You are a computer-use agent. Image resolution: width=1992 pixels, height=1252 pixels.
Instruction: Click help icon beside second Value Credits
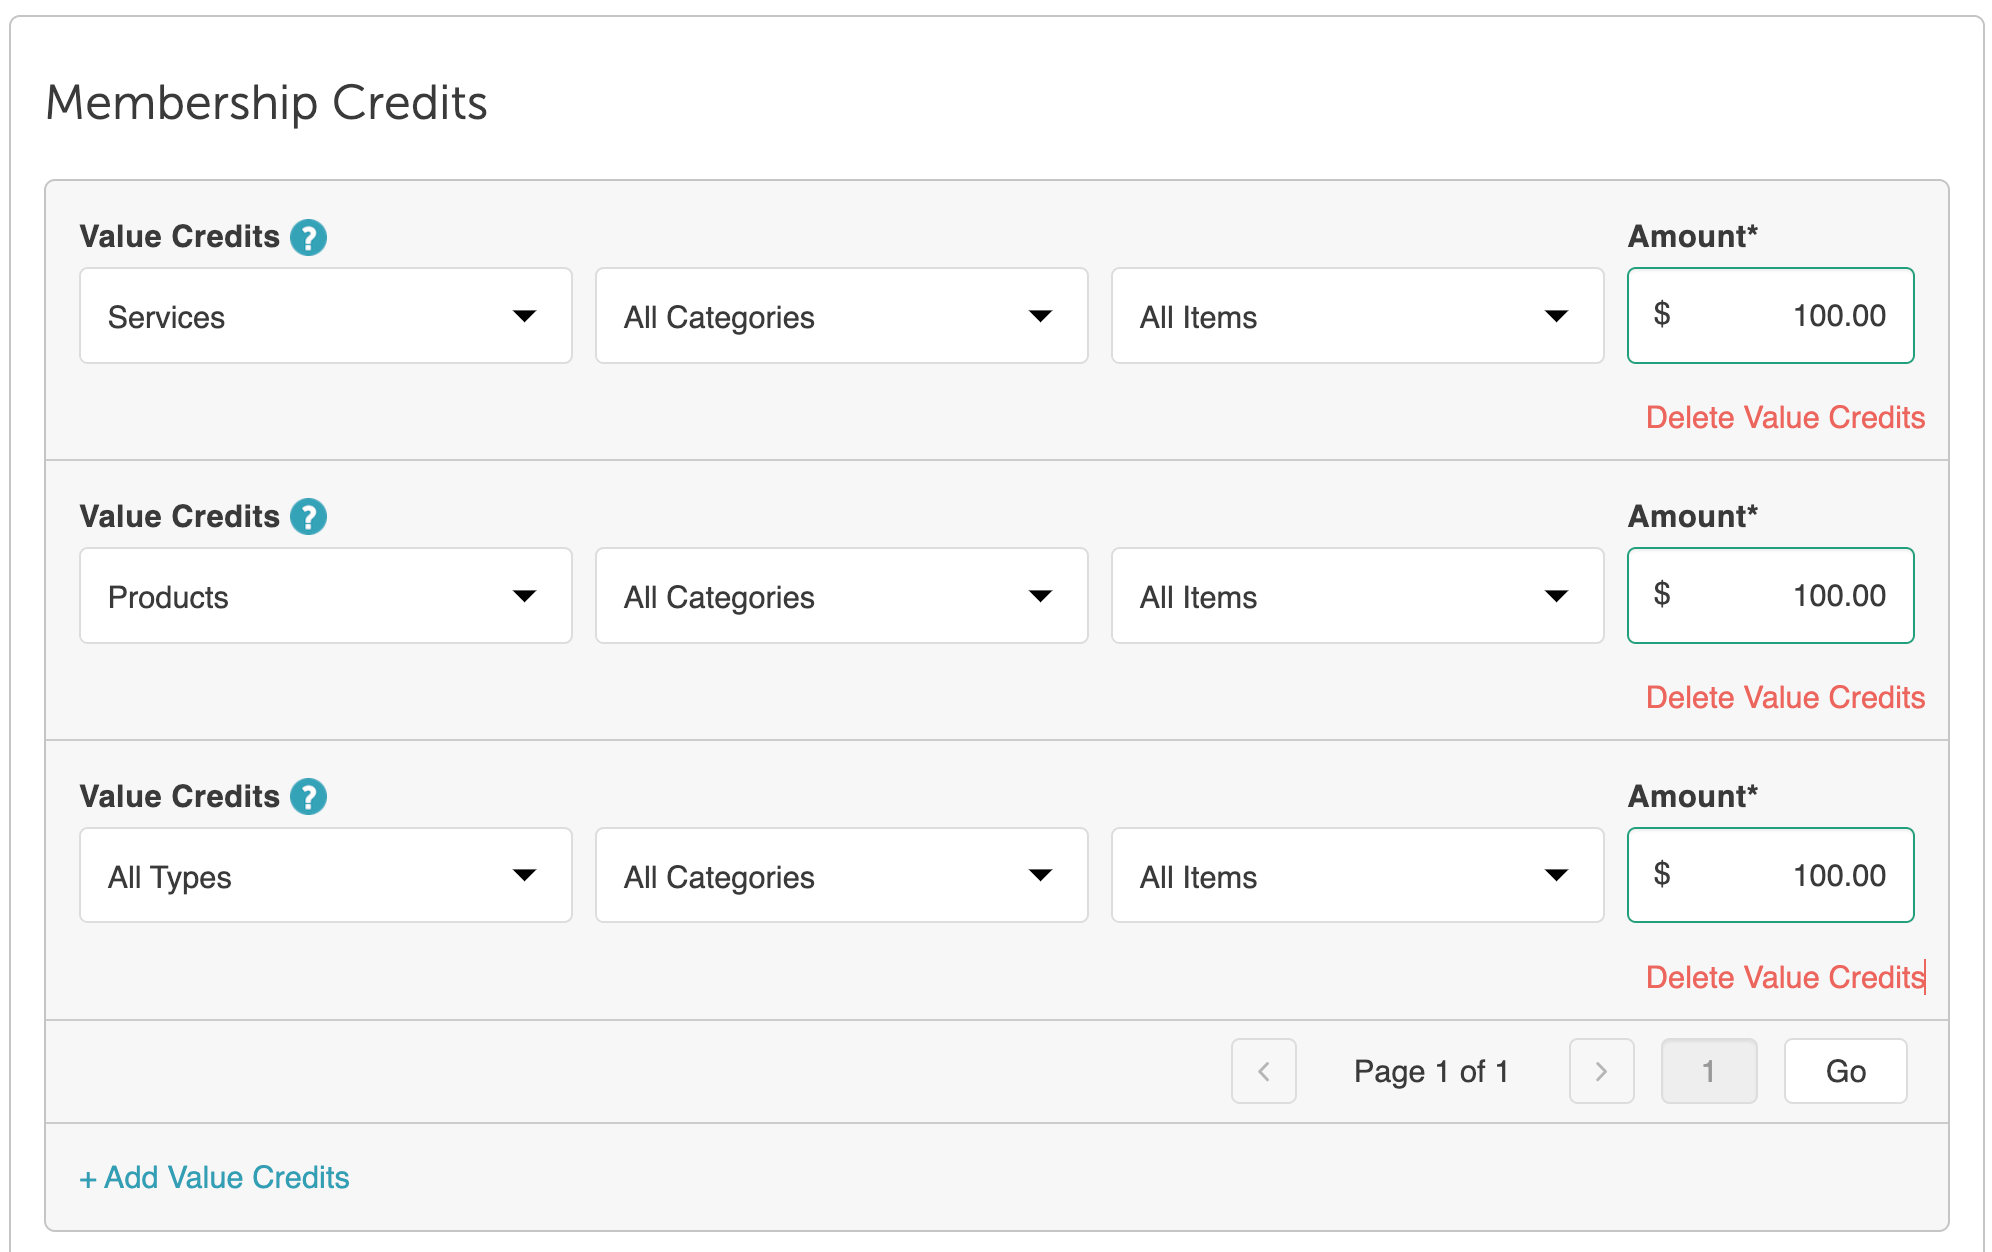point(308,517)
